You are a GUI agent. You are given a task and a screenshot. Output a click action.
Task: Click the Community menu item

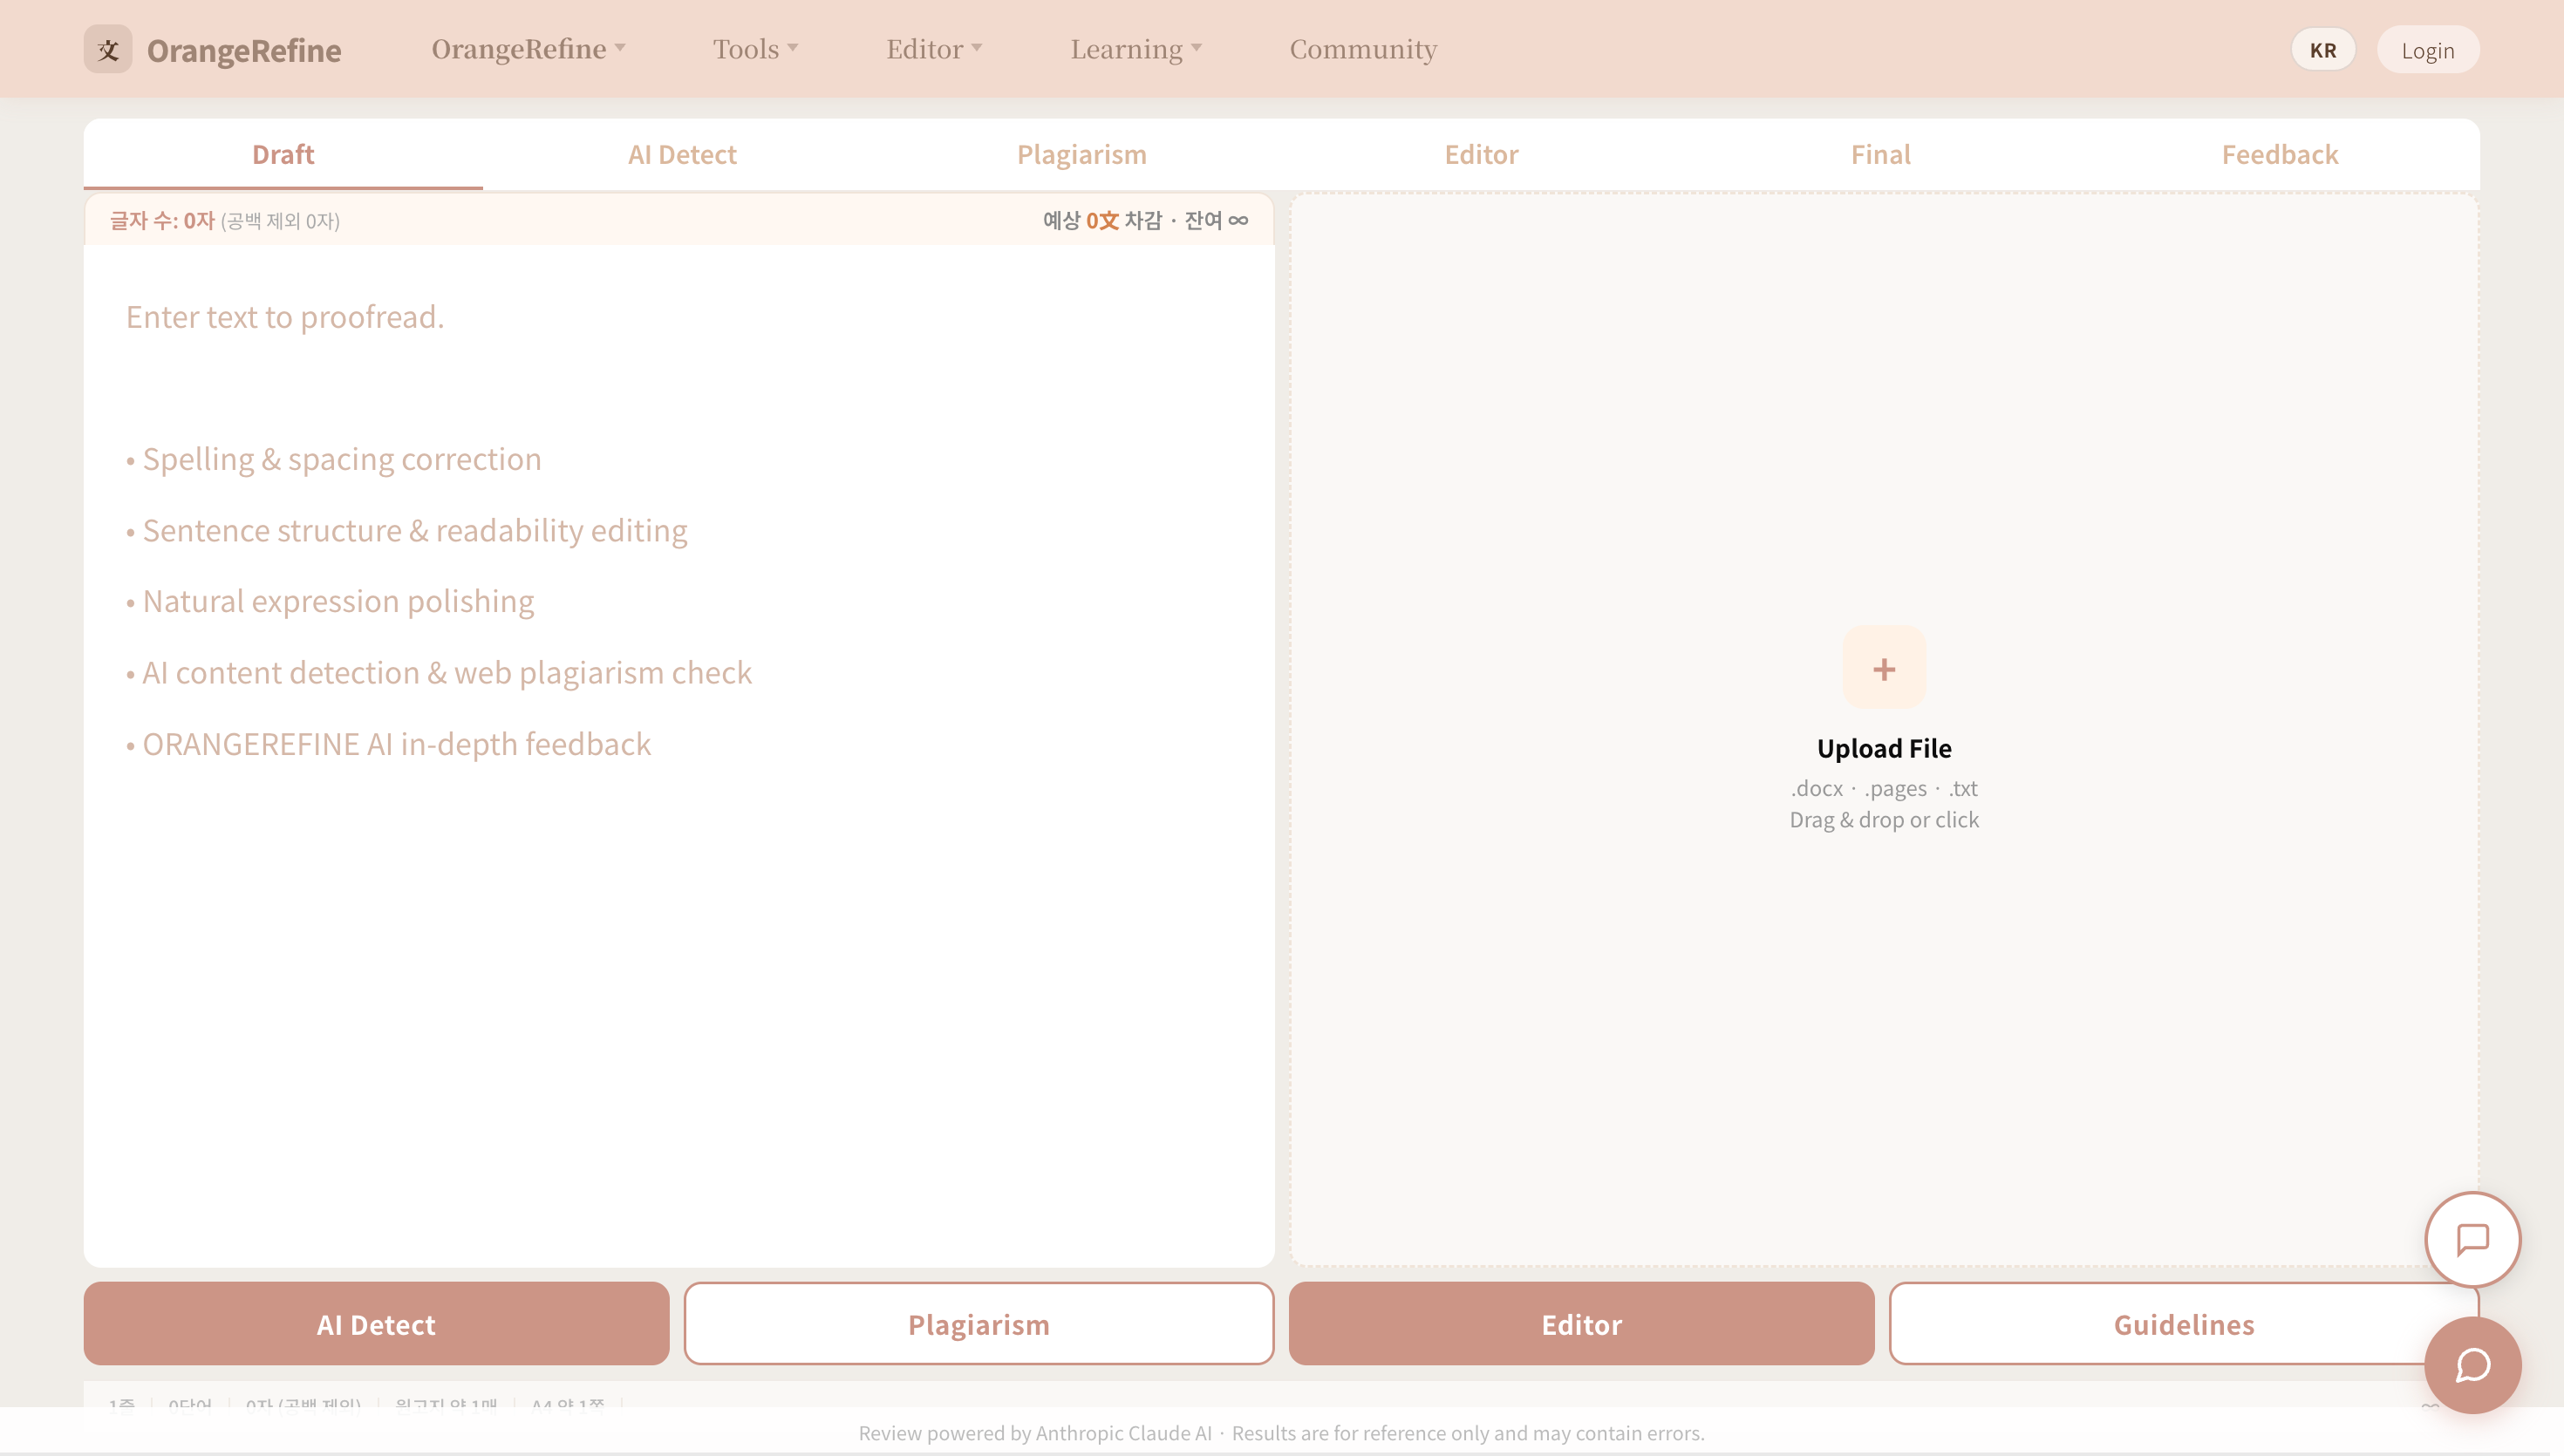[x=1362, y=48]
